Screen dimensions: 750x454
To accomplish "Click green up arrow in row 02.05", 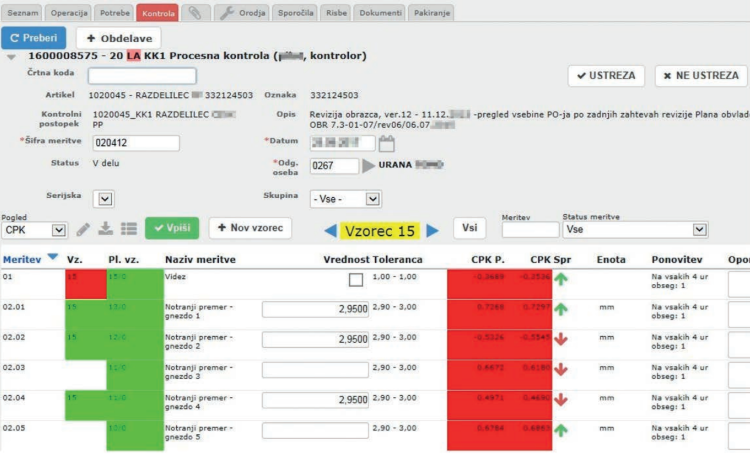I will click(561, 430).
